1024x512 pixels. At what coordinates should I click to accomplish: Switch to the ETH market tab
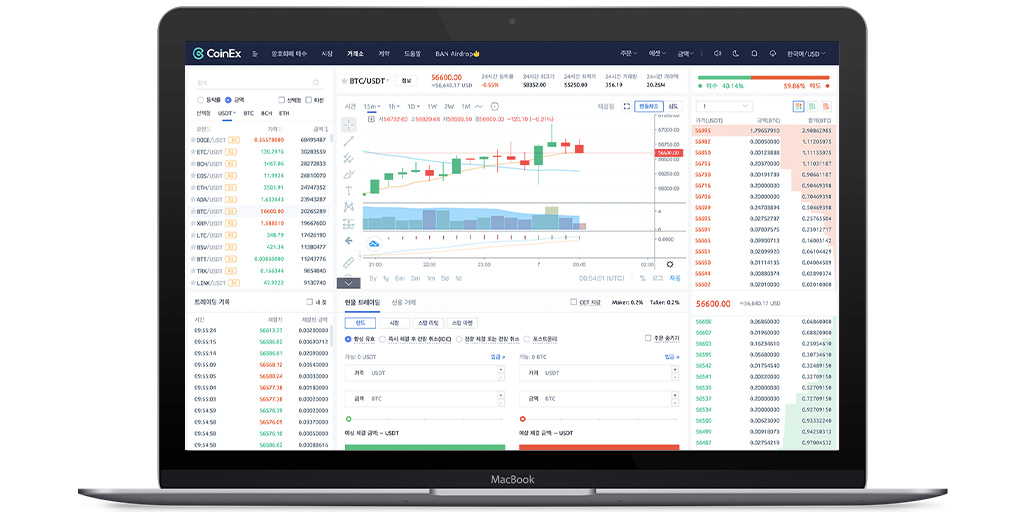[284, 113]
